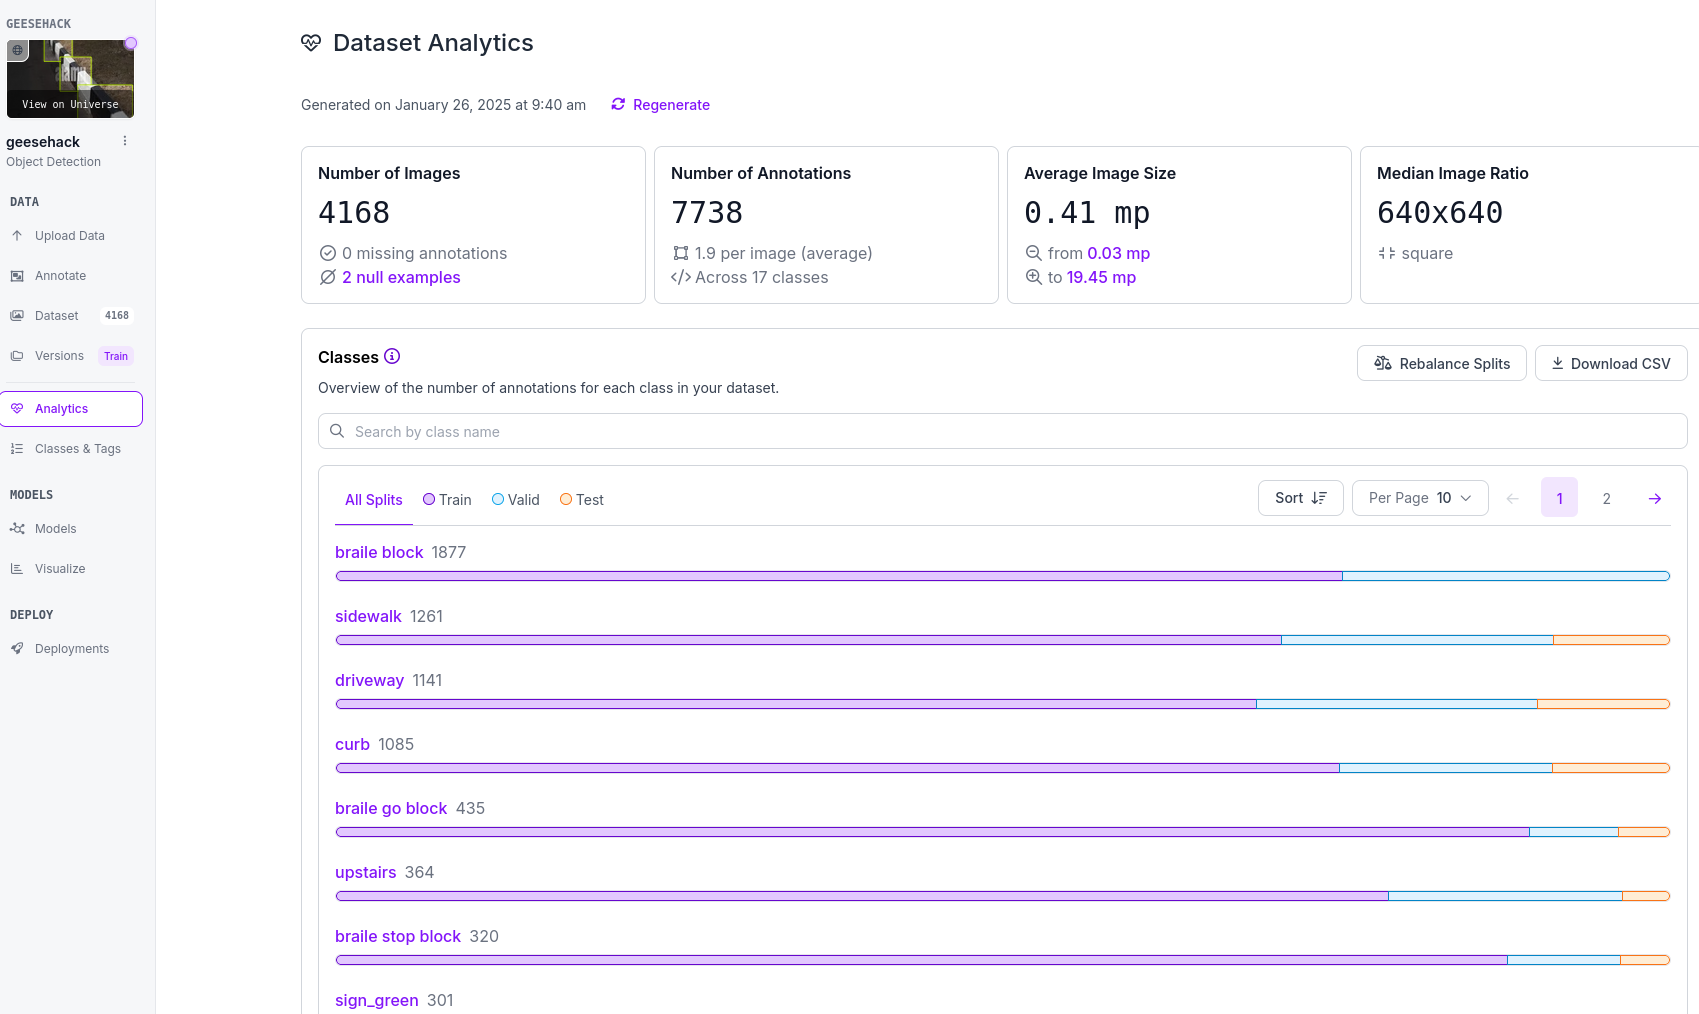1699x1014 pixels.
Task: Filter classes by Train split
Action: tap(447, 500)
